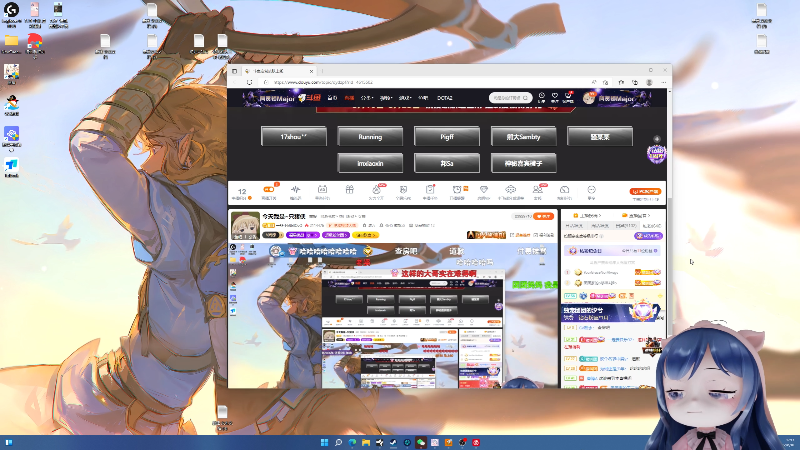This screenshot has width=800, height=450.
Task: Open the ellipsis more icon in activity bar
Action: (591, 191)
